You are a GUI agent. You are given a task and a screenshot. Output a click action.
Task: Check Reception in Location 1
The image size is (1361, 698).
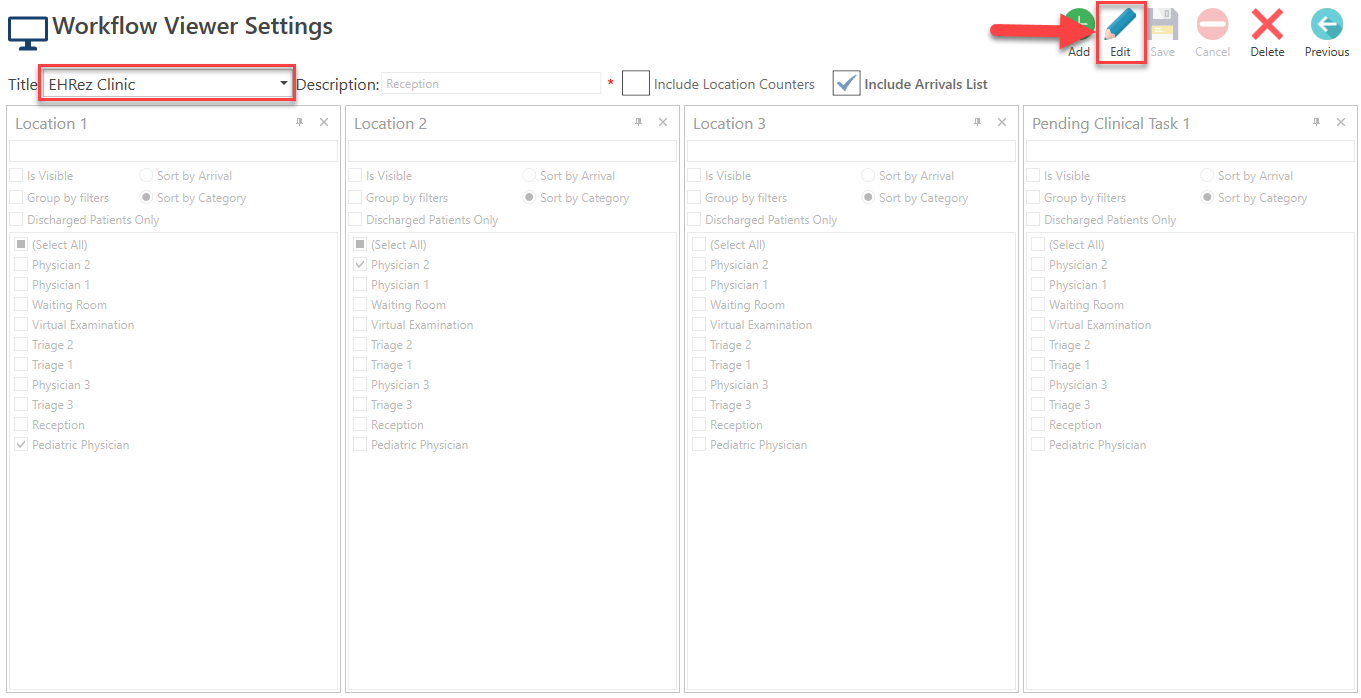(21, 425)
